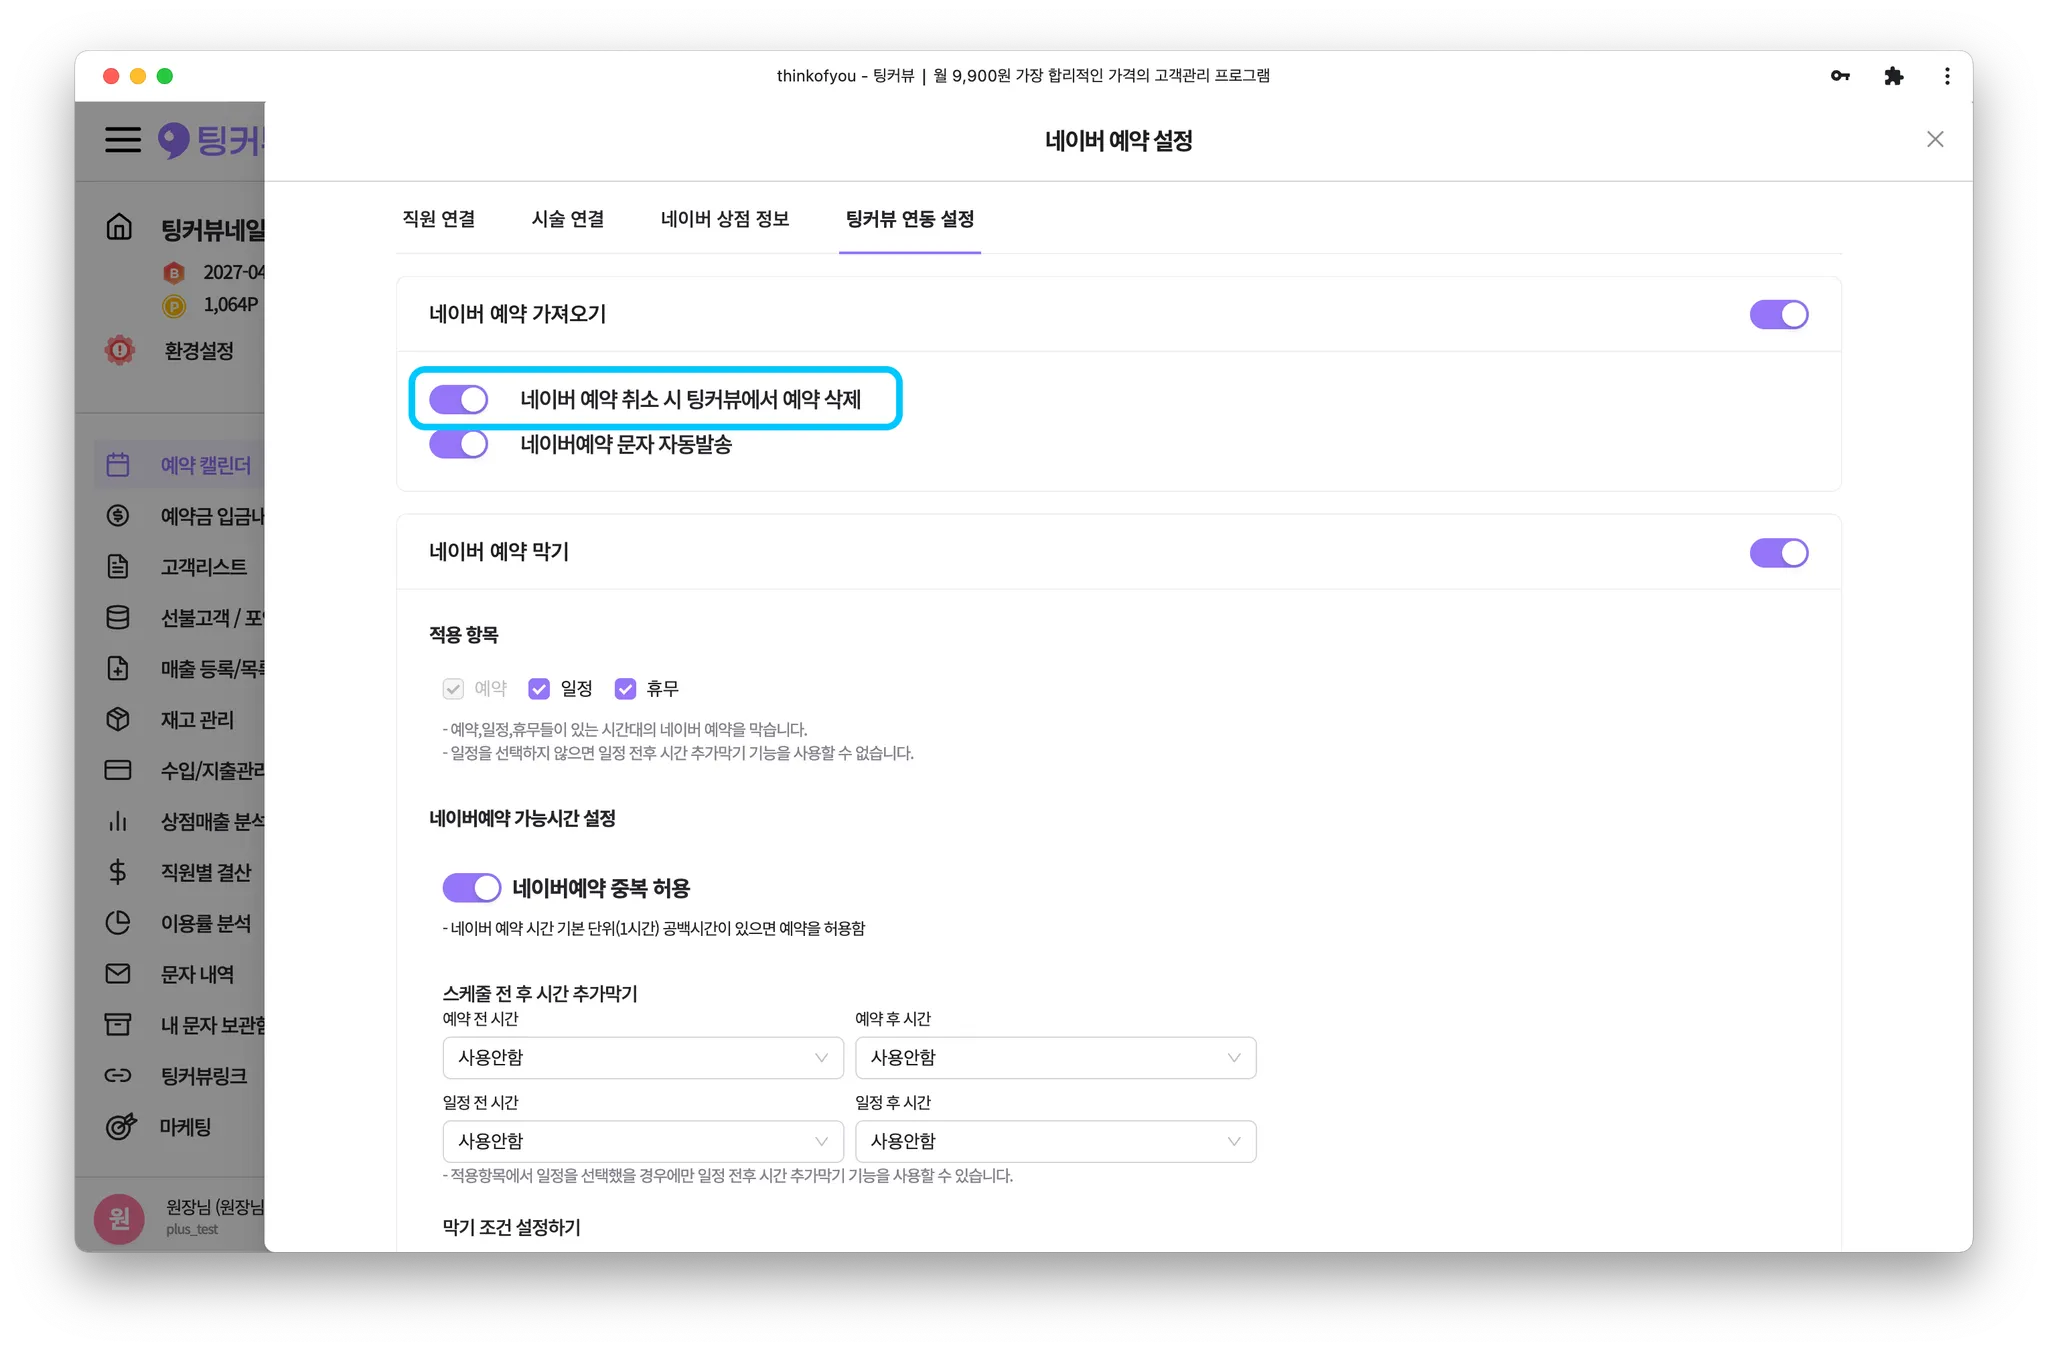Click the 환경설정 gear icon
Image resolution: width=2048 pixels, height=1351 pixels.
[x=120, y=350]
